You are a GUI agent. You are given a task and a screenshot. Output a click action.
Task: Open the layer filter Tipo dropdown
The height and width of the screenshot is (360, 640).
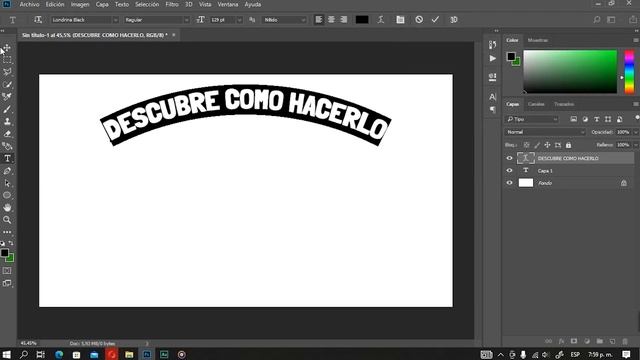532,119
